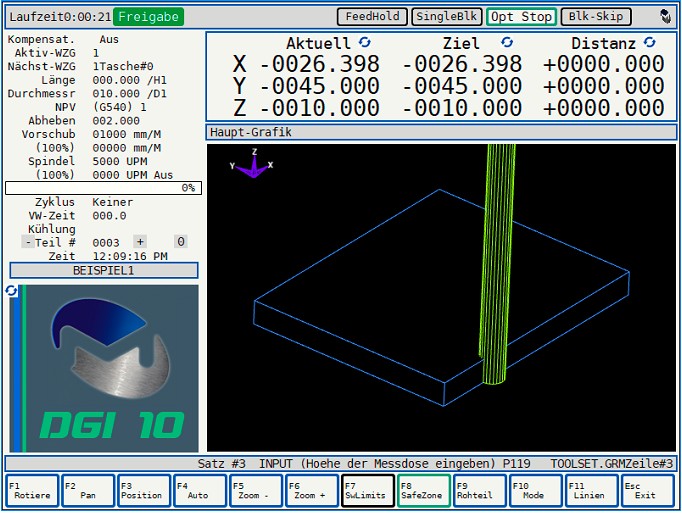Click NPV value (G540) 1

[120, 107]
